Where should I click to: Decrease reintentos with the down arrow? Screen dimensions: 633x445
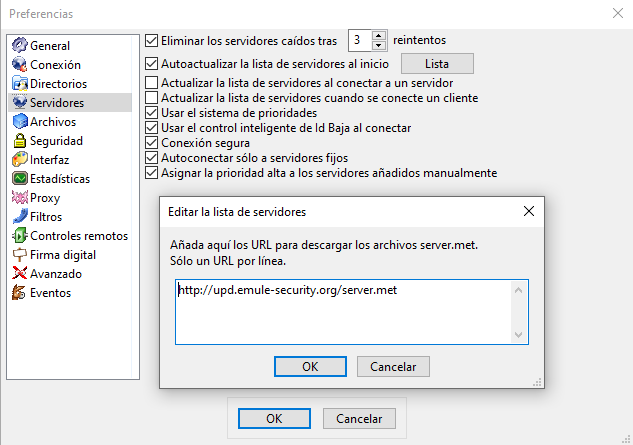pos(378,45)
